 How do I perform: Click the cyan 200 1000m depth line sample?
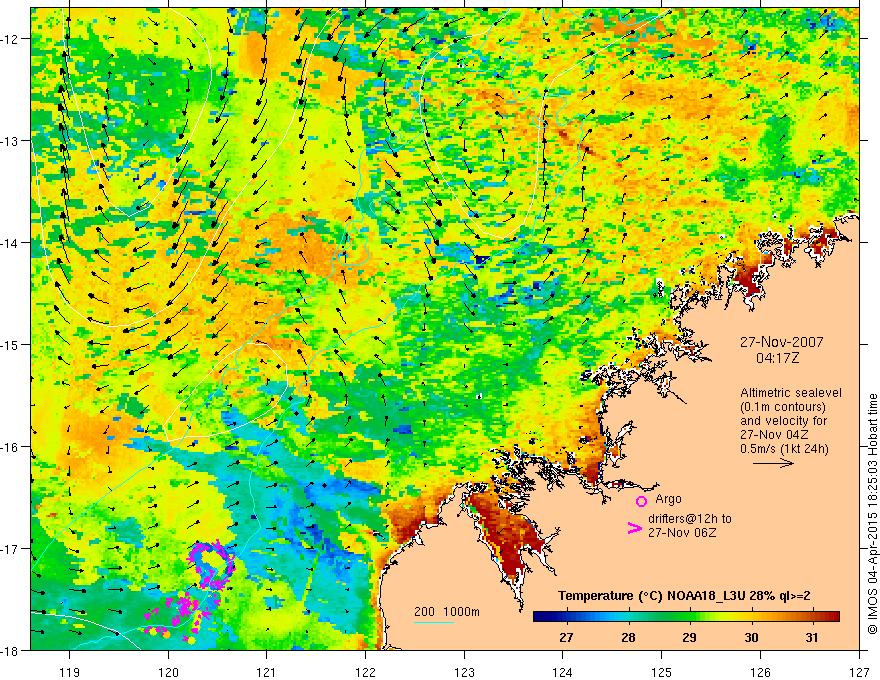pos(434,622)
